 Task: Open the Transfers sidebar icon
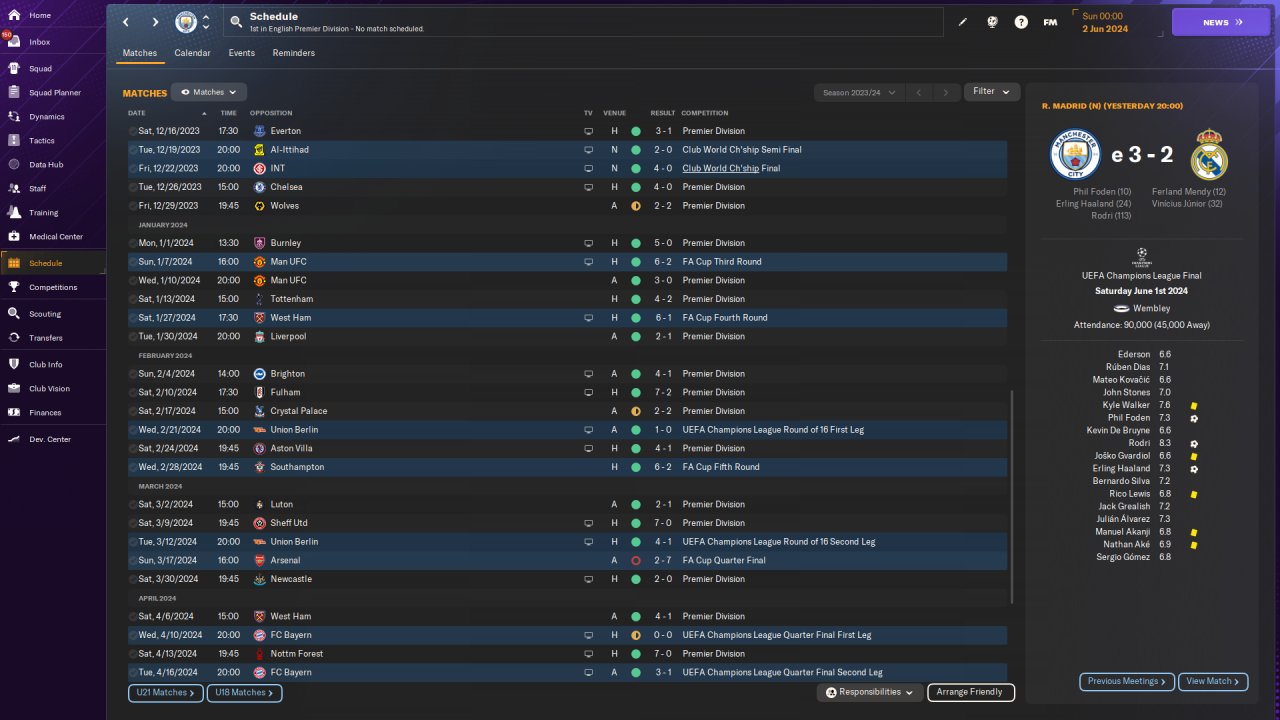[x=14, y=338]
